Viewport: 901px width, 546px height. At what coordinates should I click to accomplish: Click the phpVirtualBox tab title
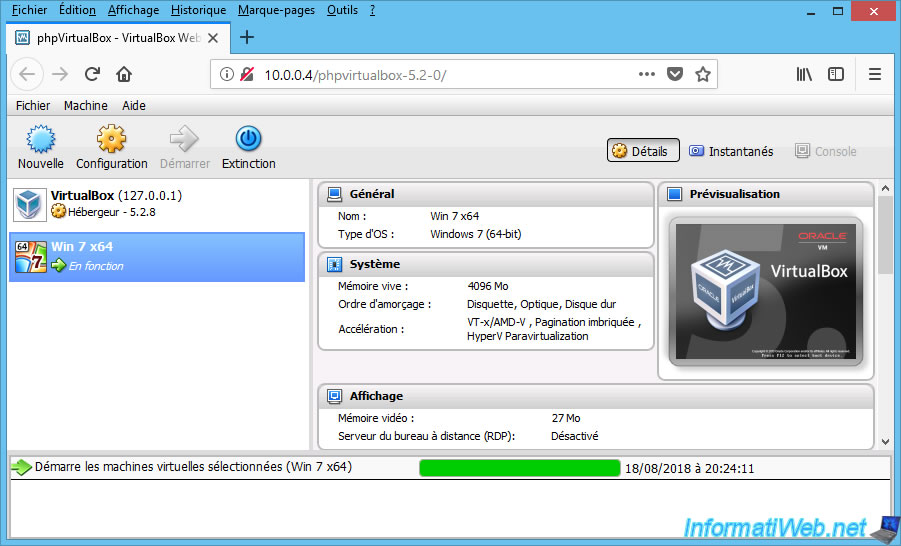tap(118, 38)
